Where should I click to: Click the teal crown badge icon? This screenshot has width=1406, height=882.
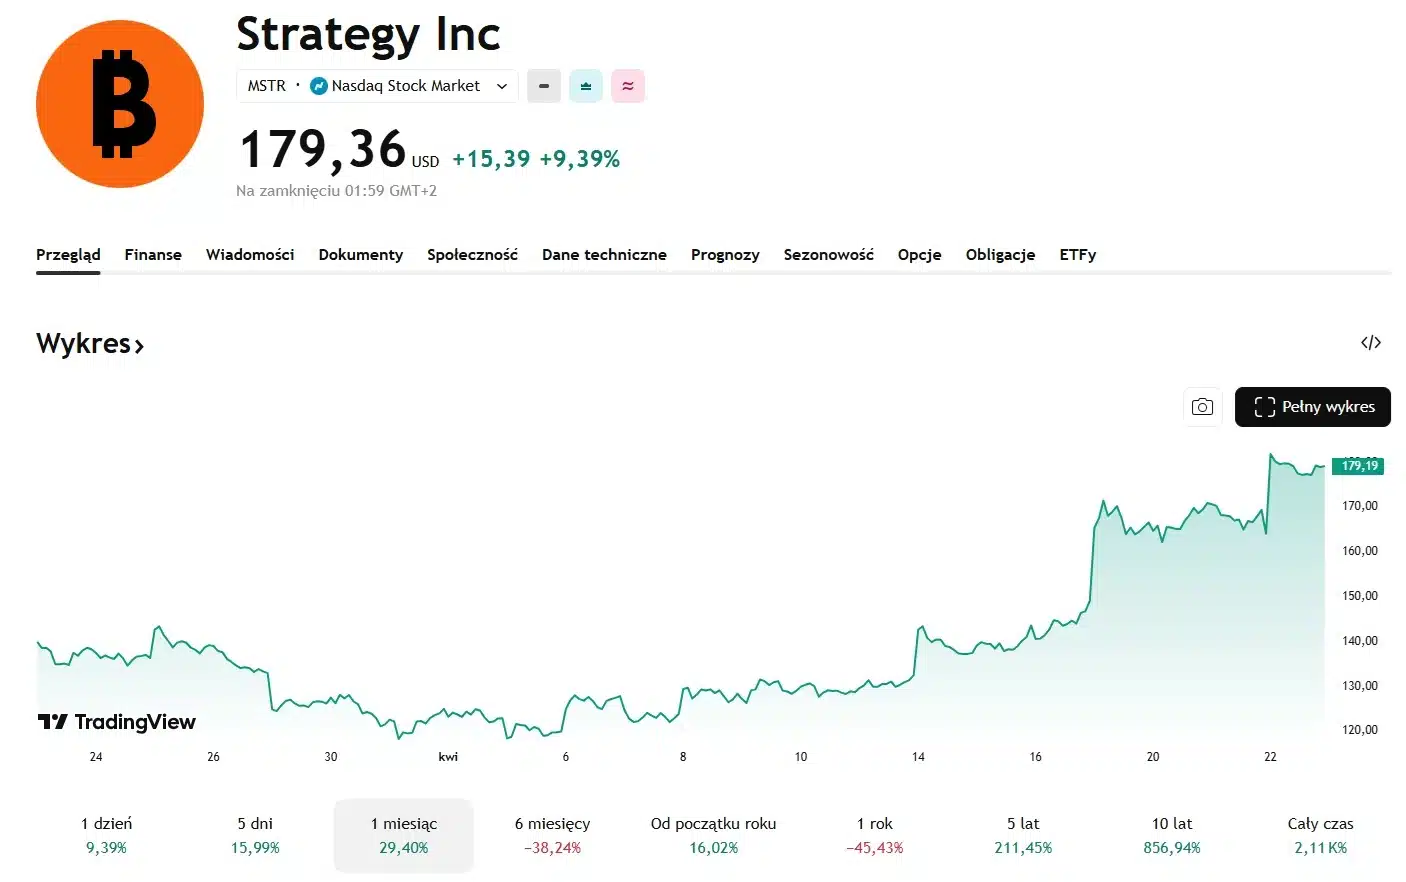pos(586,86)
